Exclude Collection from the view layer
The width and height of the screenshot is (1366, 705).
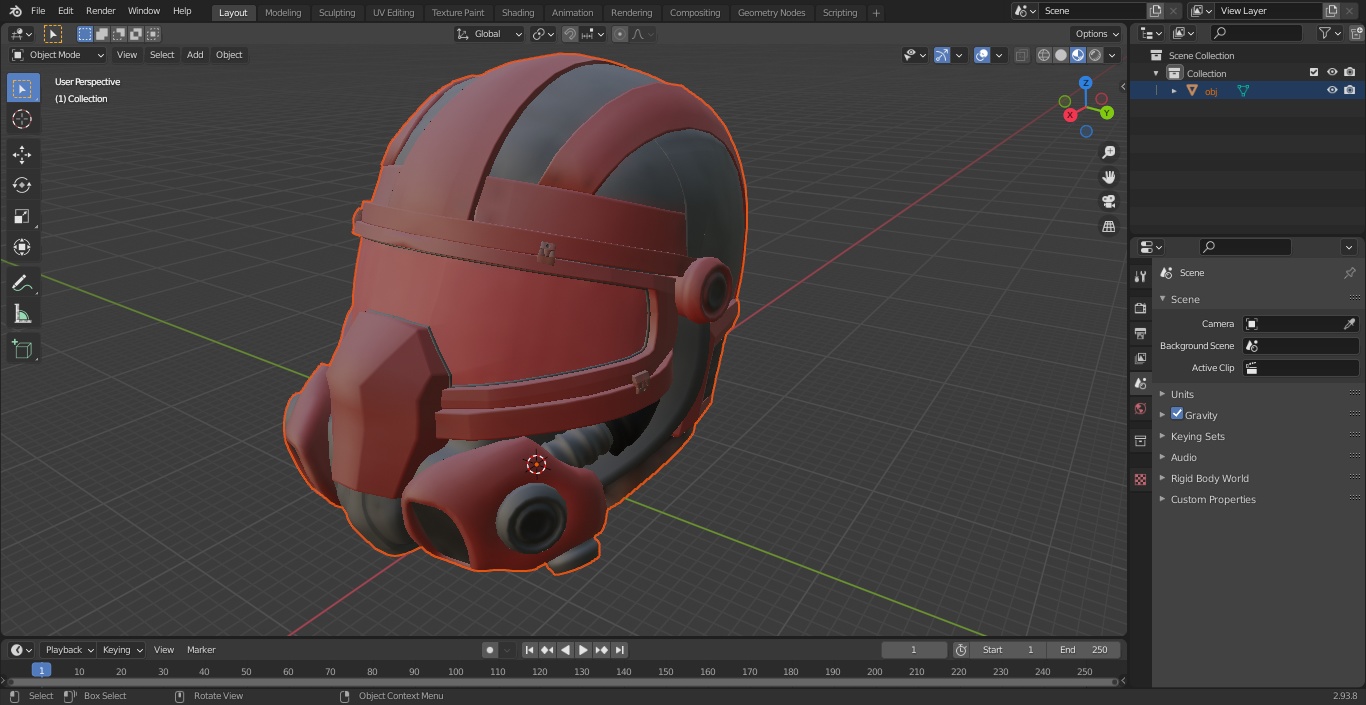[x=1314, y=72]
